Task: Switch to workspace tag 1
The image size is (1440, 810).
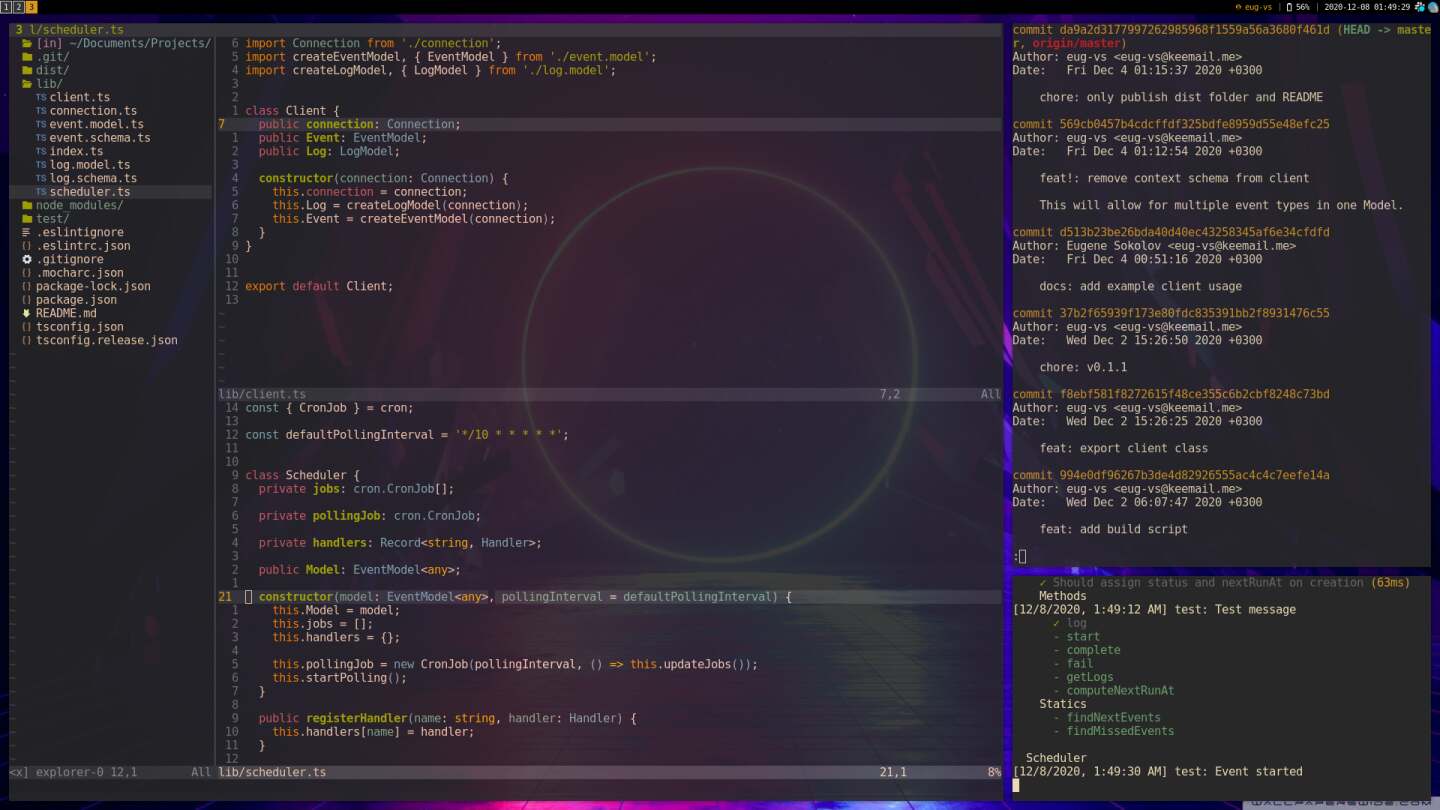Action: [x=8, y=6]
